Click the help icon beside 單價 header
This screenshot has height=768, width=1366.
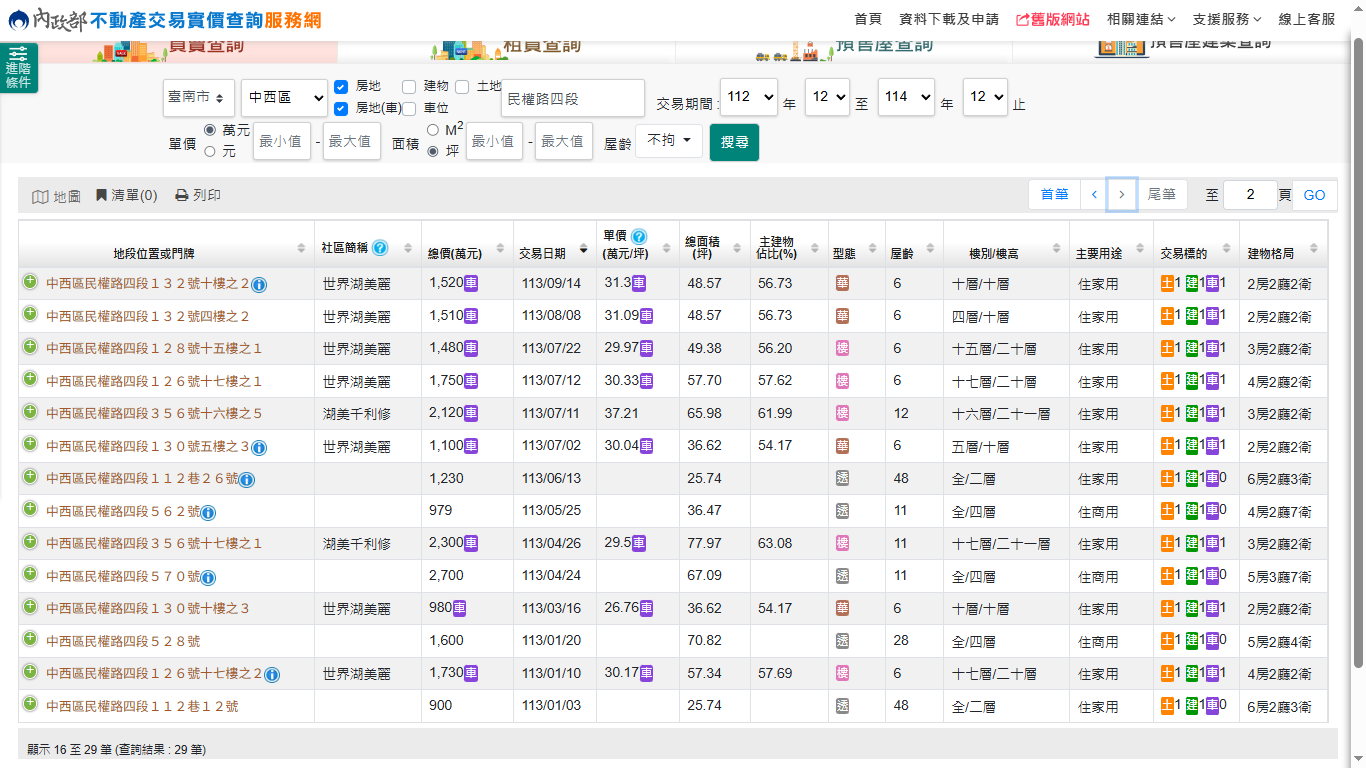[x=639, y=236]
